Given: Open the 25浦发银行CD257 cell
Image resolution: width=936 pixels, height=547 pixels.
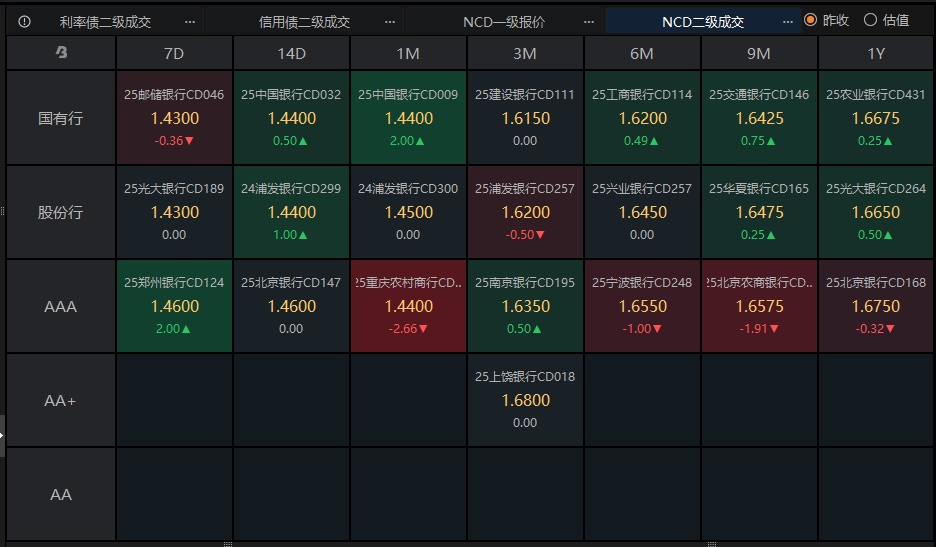Looking at the screenshot, I should (525, 212).
